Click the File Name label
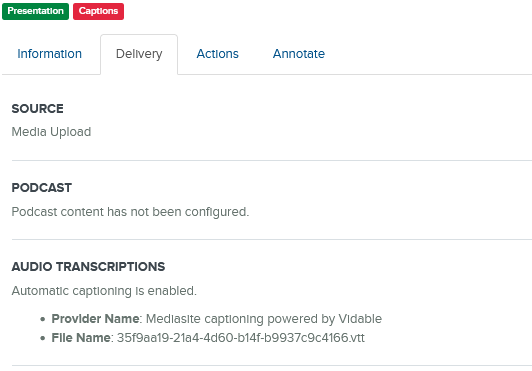Screen dimensions: 532x371 coord(81,338)
